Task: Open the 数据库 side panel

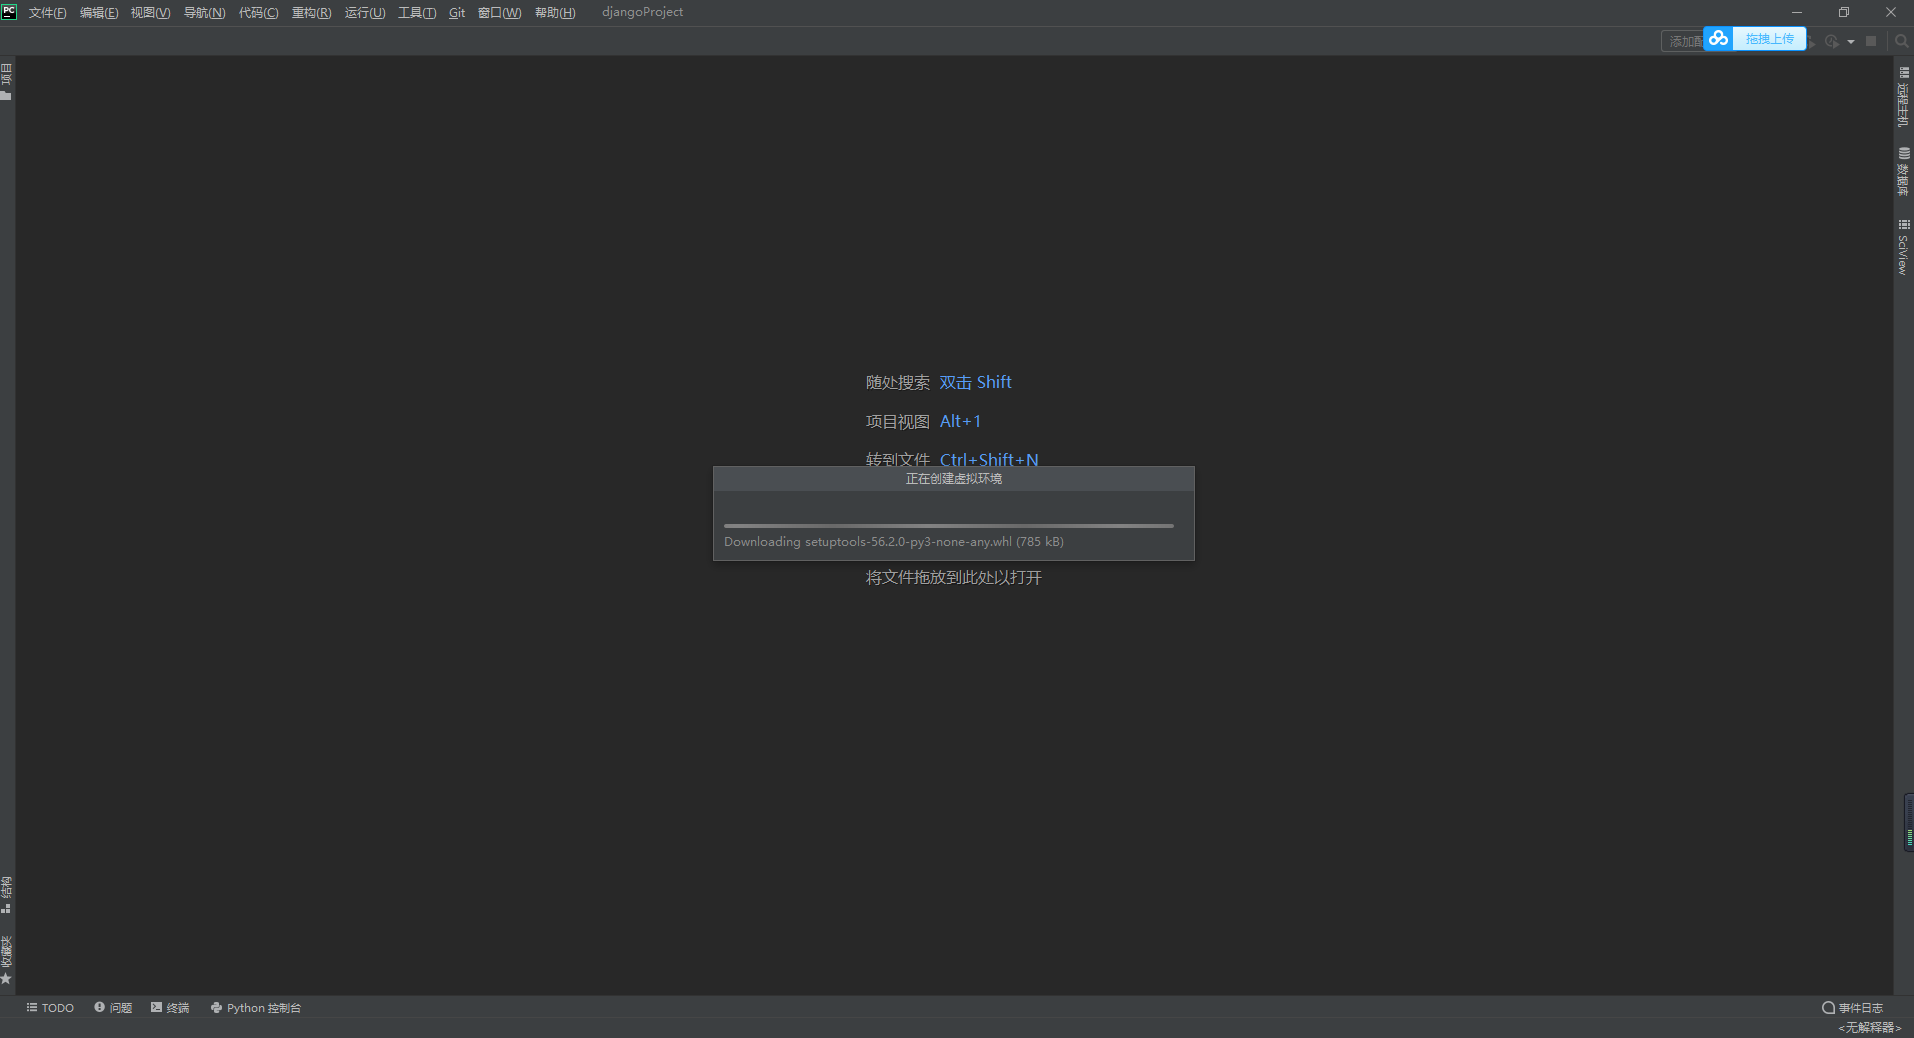Action: (x=1903, y=171)
